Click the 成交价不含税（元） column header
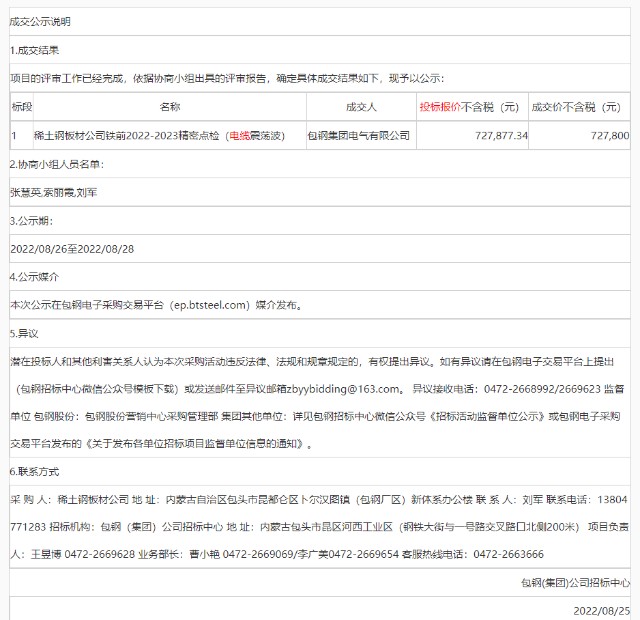Viewport: 640px width, 620px height. 576,107
